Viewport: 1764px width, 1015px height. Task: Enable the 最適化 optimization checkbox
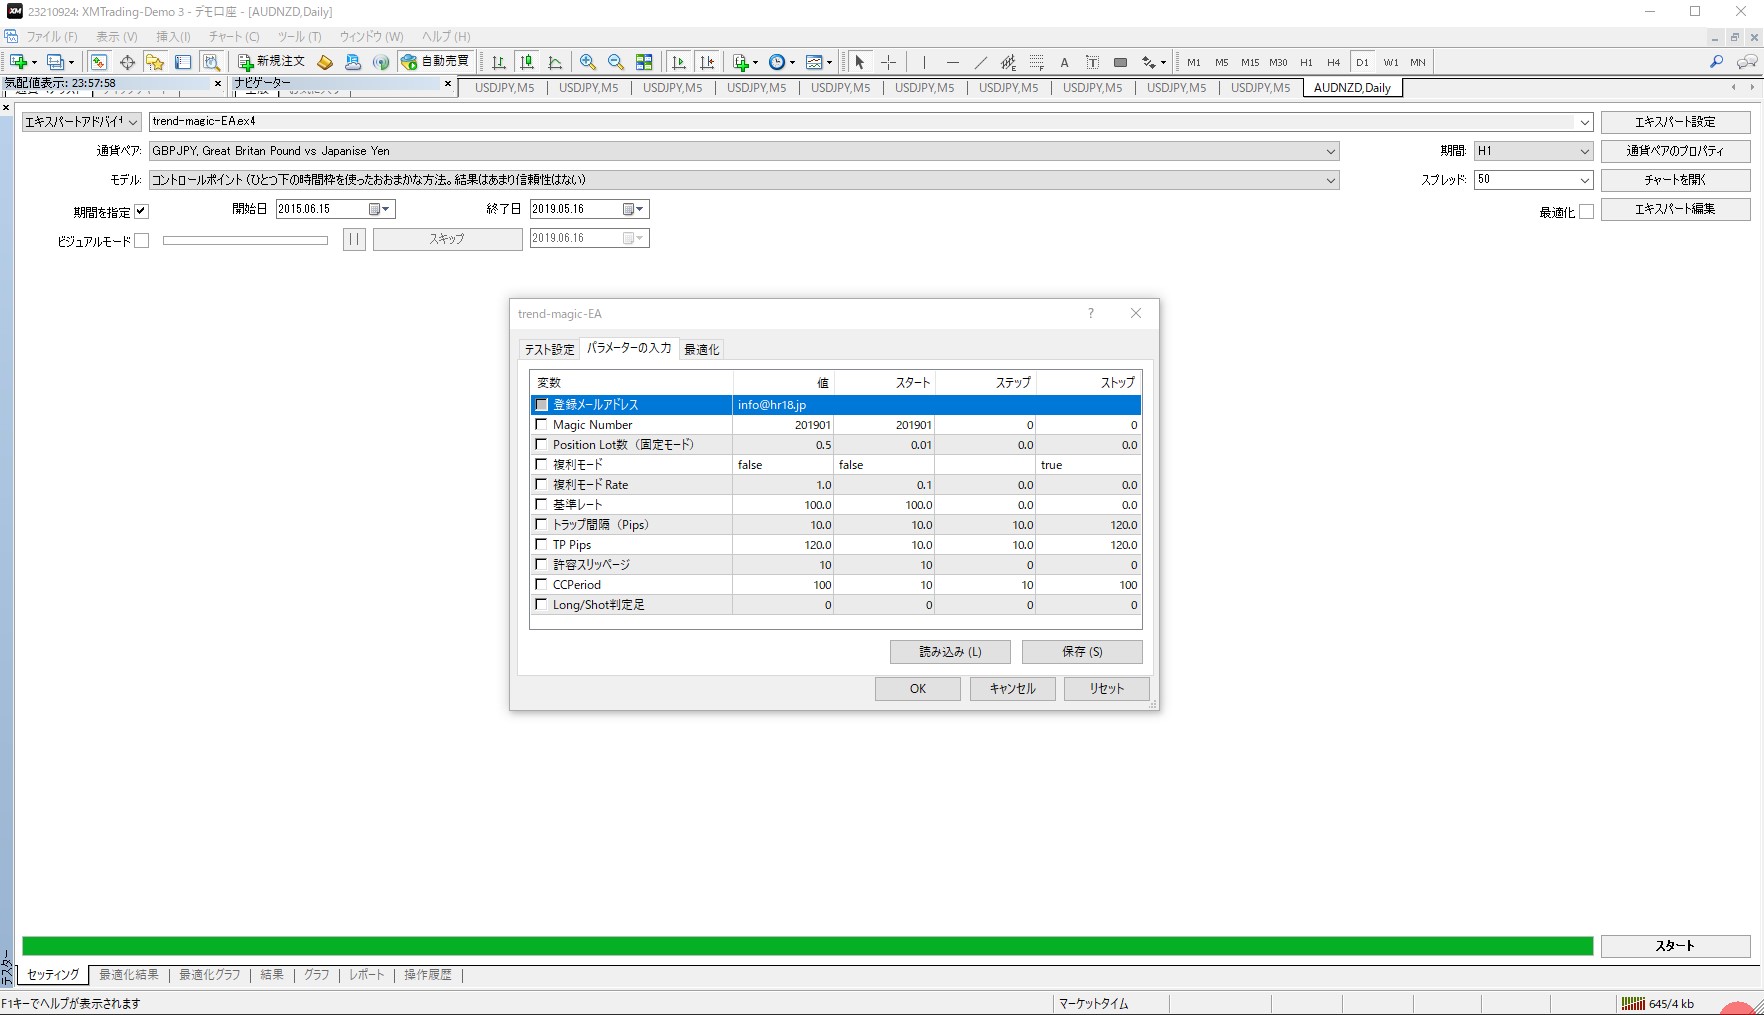[x=1586, y=211]
